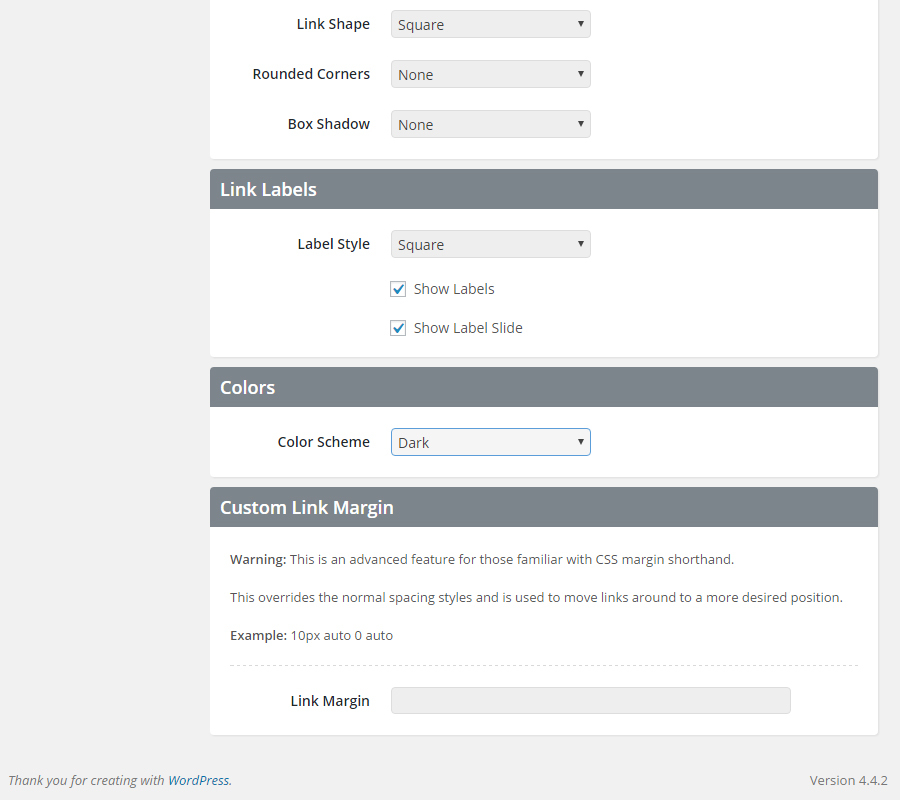Viewport: 900px width, 800px height.
Task: Click the Link Labels section header
Action: [268, 189]
